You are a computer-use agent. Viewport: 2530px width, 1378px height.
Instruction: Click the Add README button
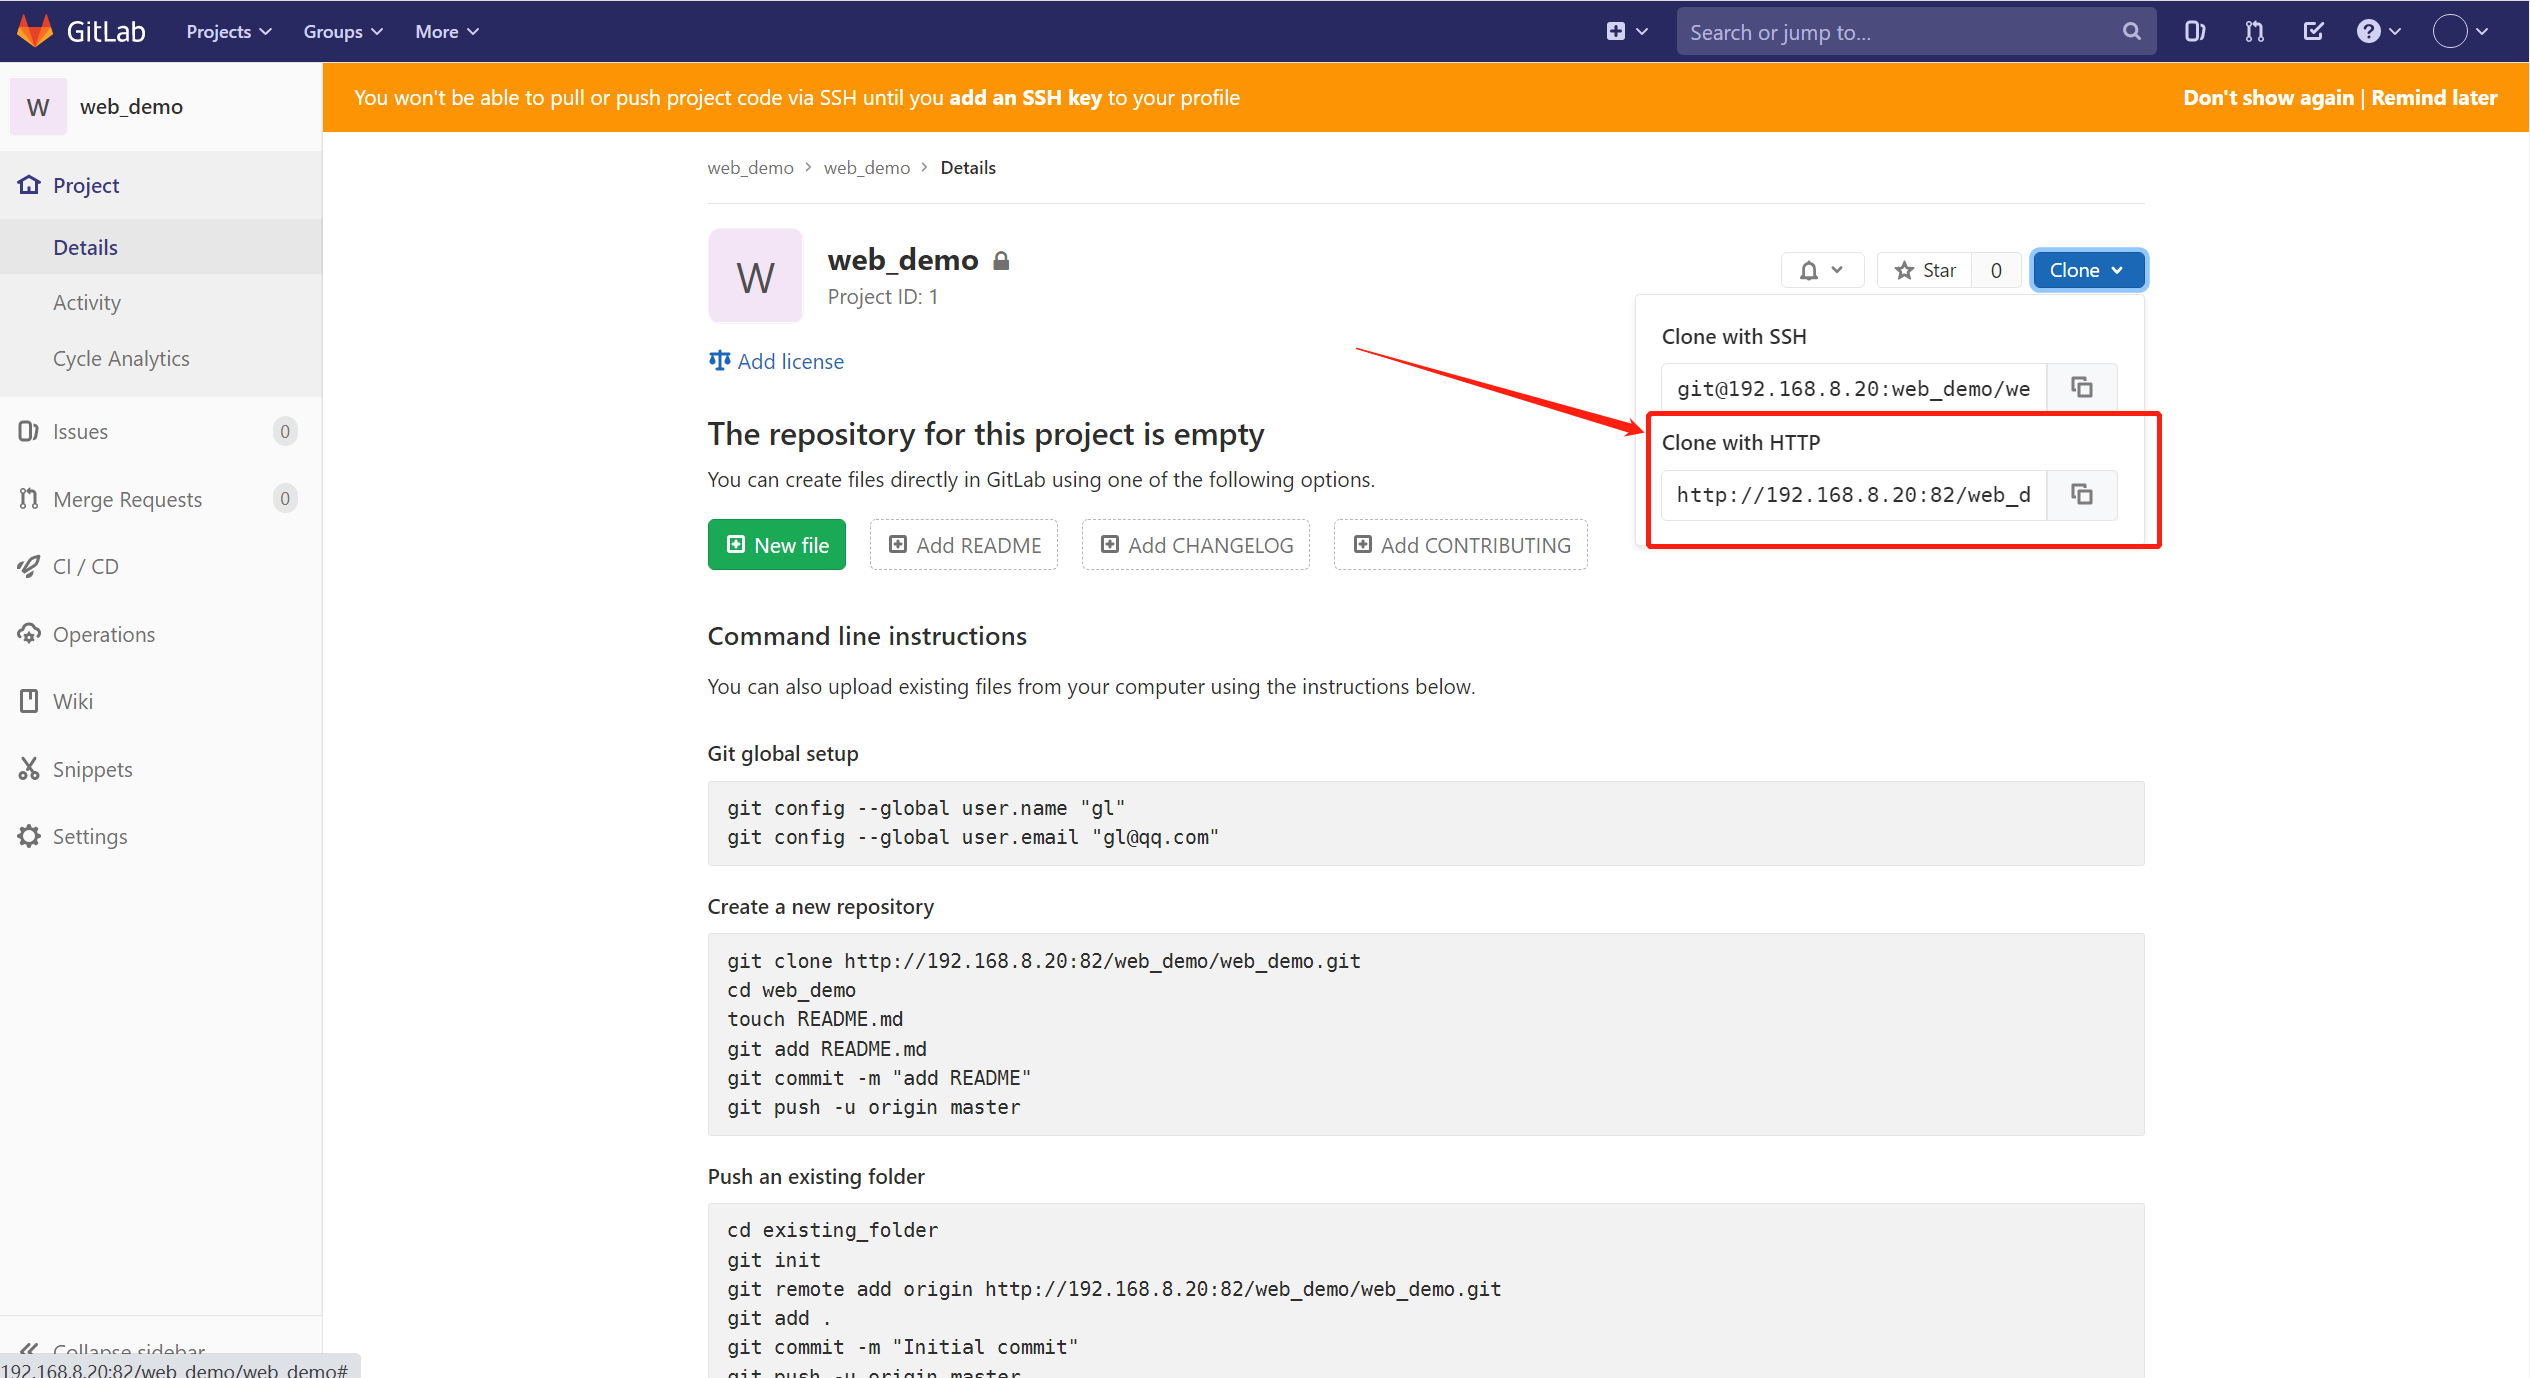pyautogui.click(x=964, y=545)
